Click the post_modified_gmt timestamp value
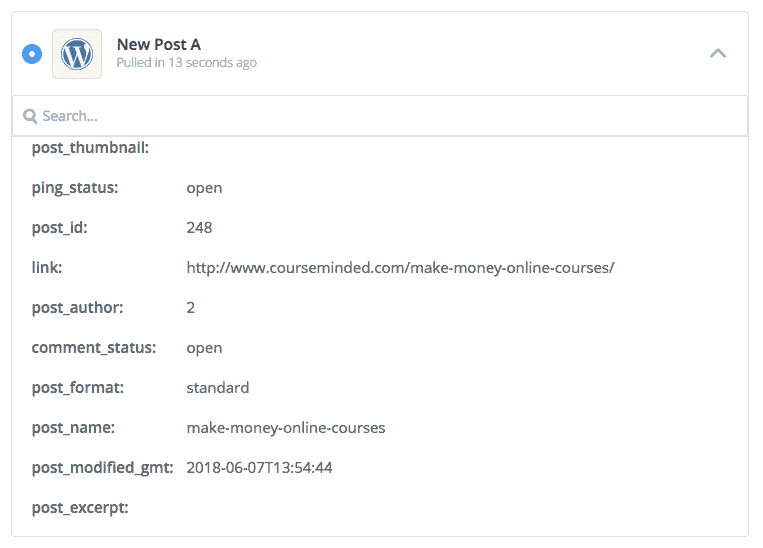 259,468
